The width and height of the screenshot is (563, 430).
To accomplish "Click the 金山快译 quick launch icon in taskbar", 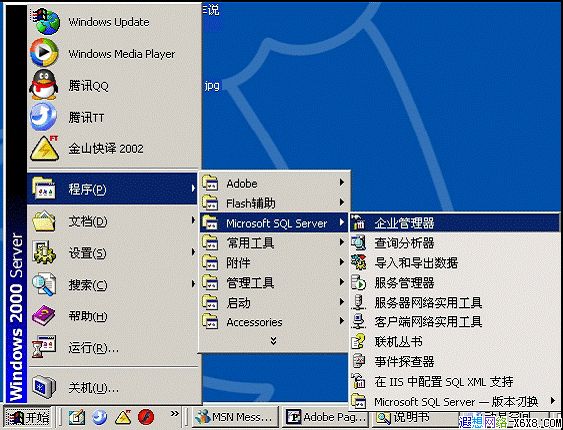I will [x=123, y=417].
